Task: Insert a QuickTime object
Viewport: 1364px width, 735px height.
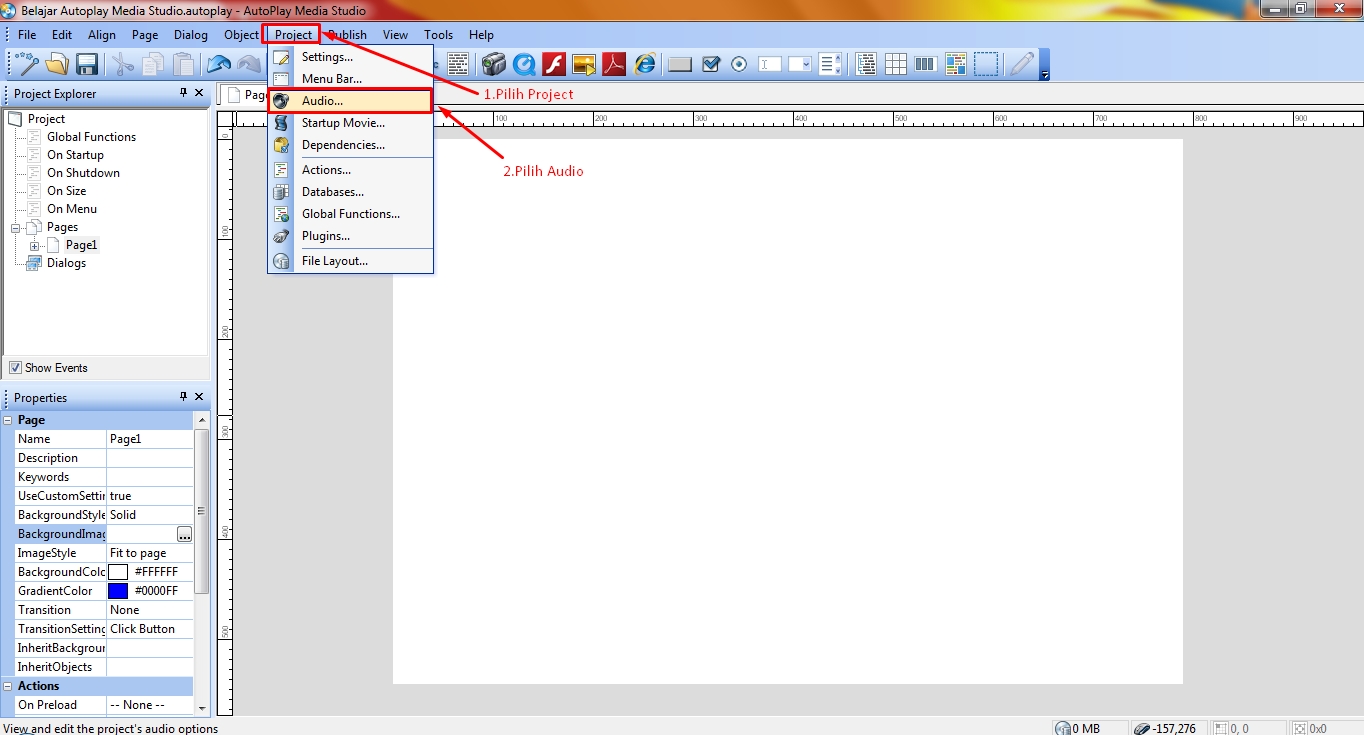Action: [x=524, y=65]
